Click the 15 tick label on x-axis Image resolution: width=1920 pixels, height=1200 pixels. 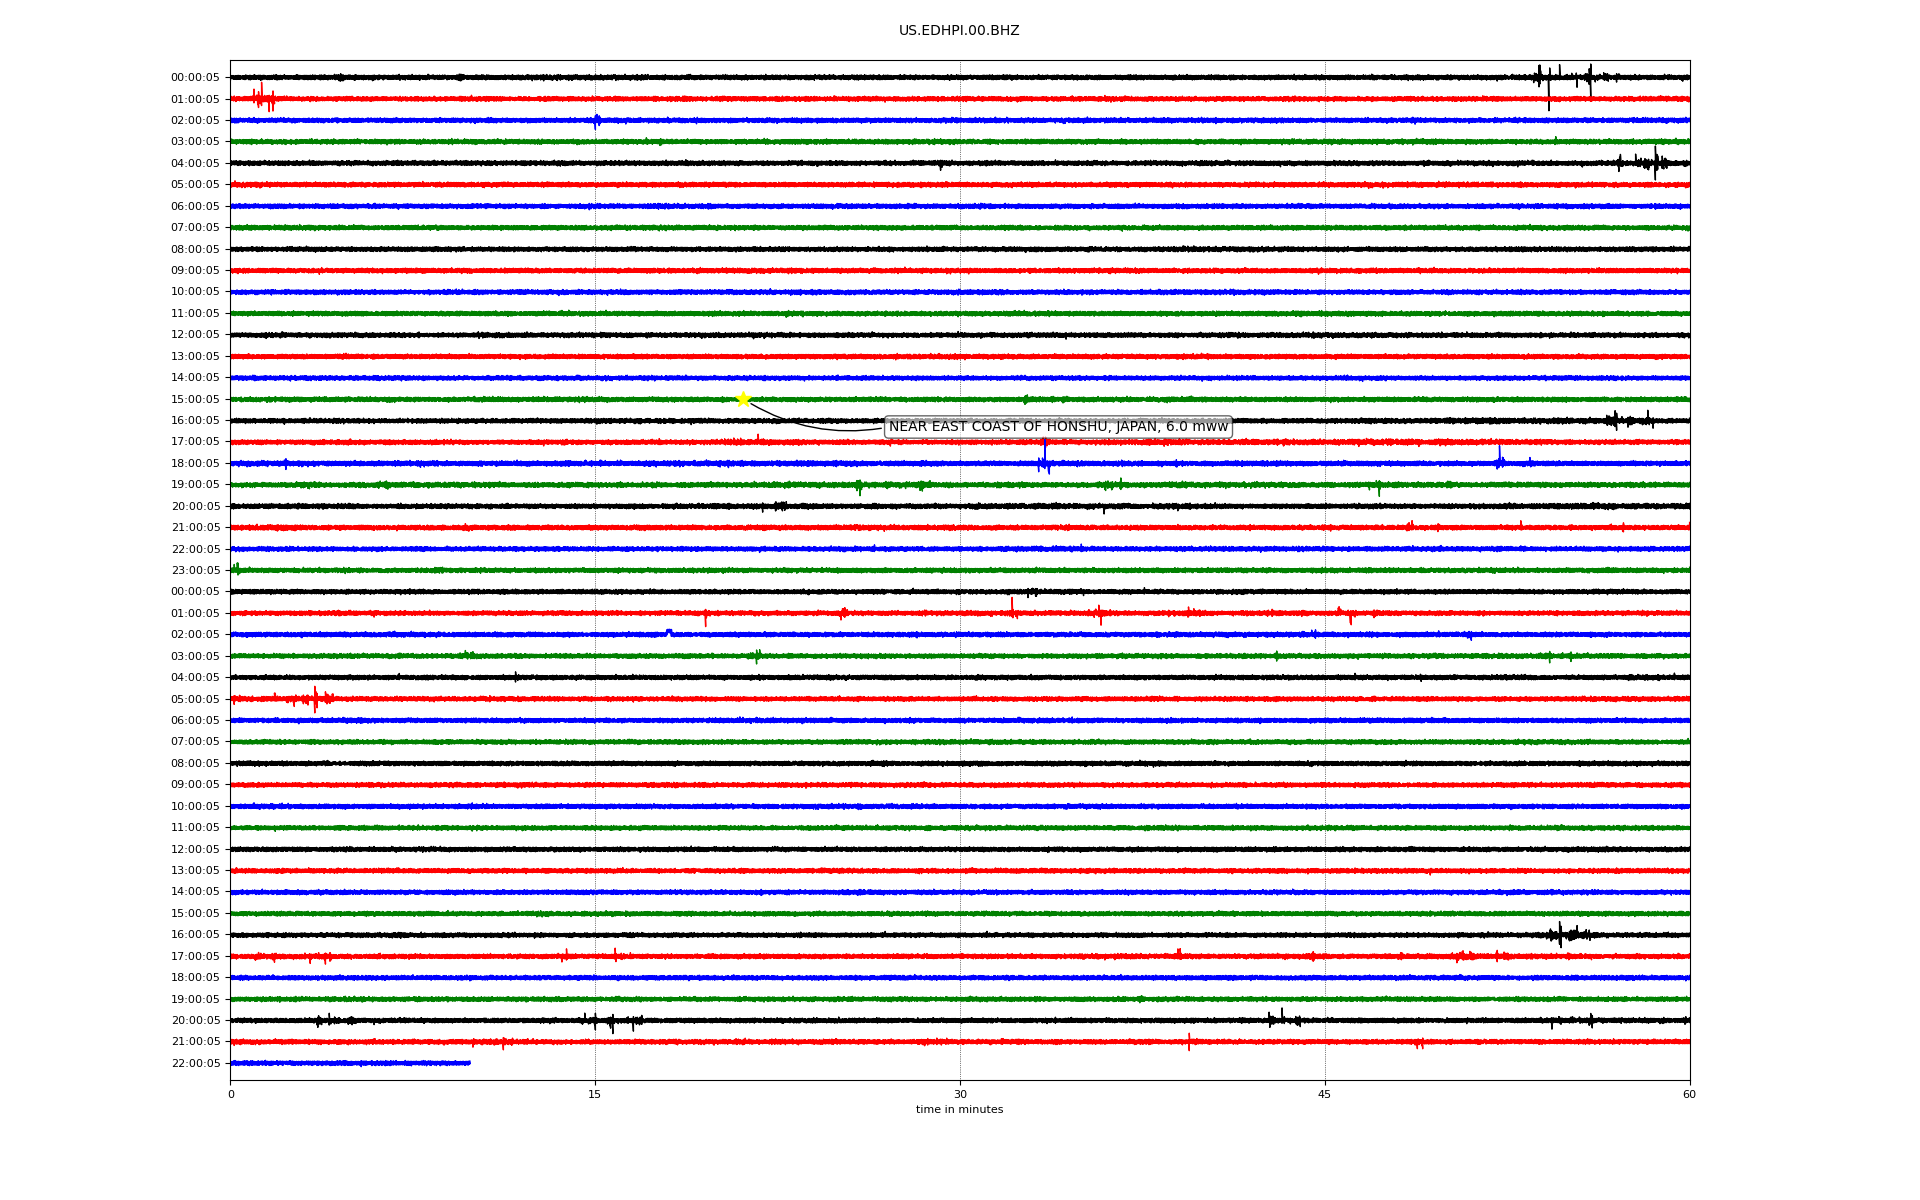595,1094
